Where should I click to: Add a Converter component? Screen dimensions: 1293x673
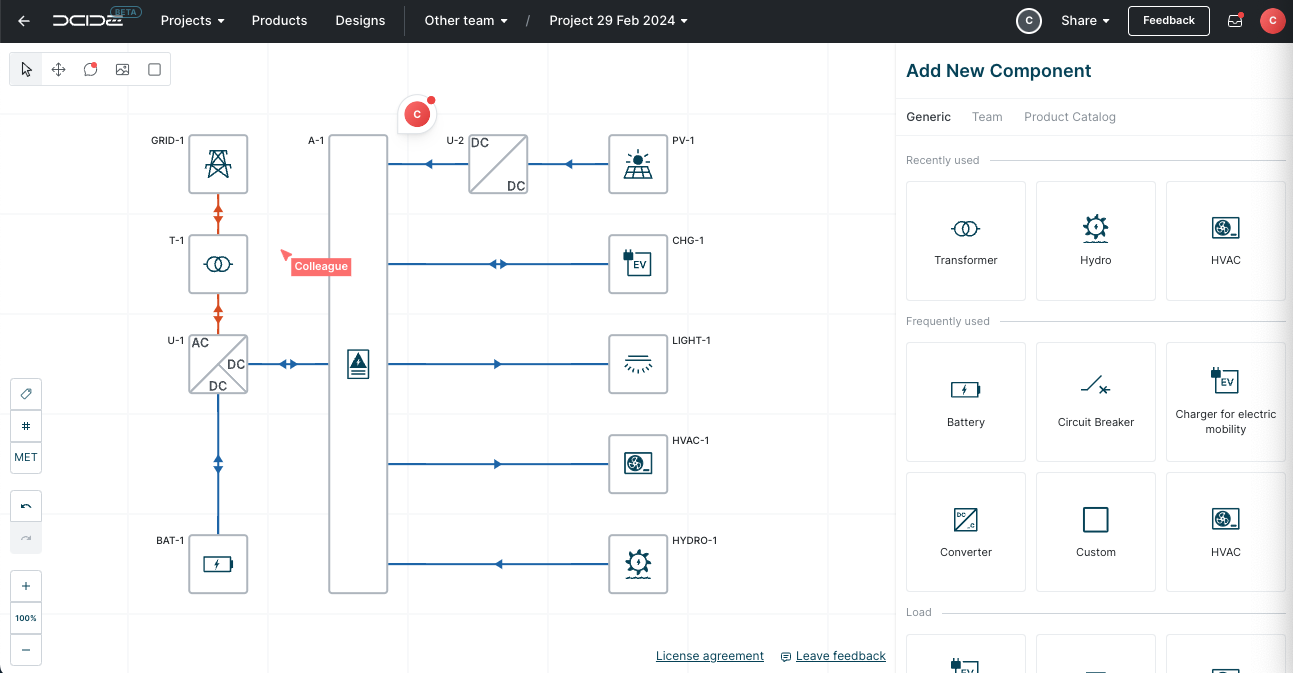coord(966,532)
